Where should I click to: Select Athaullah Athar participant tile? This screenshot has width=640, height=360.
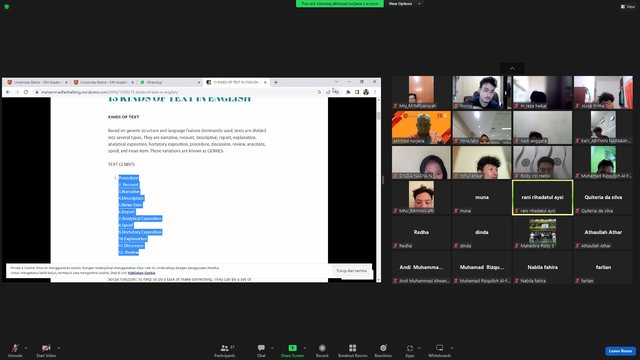click(x=603, y=233)
